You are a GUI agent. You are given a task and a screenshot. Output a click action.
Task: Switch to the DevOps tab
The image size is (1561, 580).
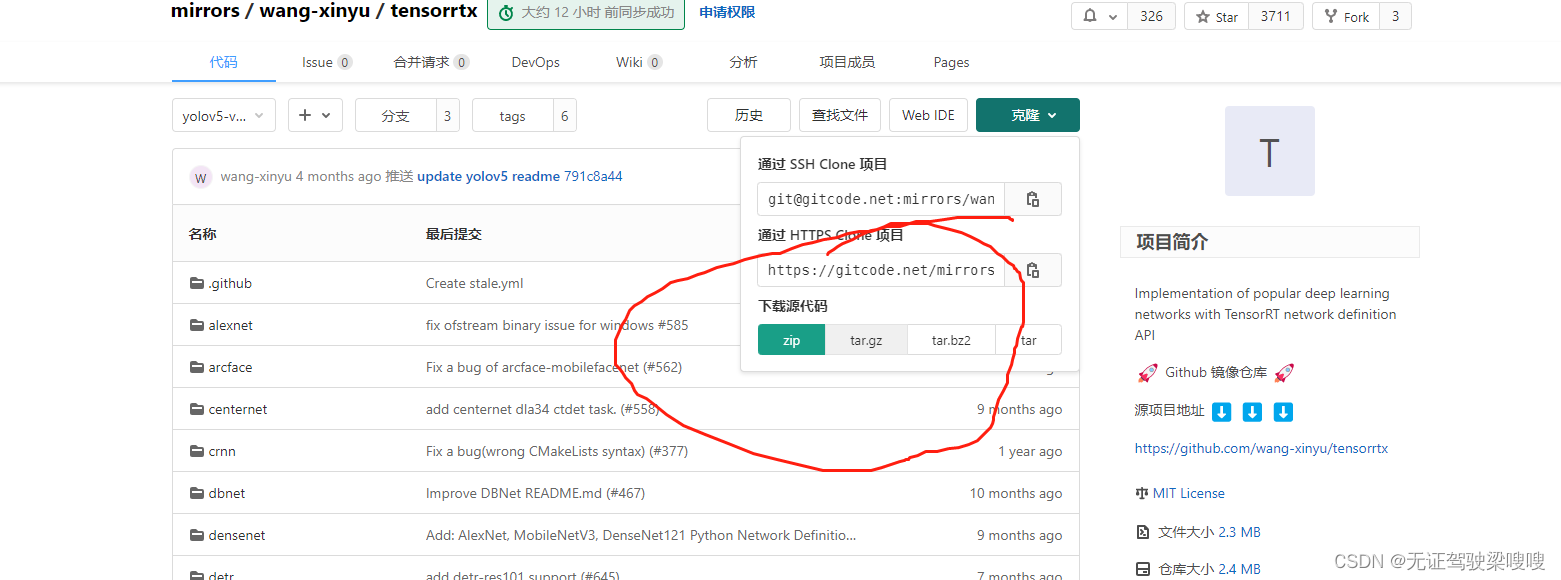coord(536,62)
